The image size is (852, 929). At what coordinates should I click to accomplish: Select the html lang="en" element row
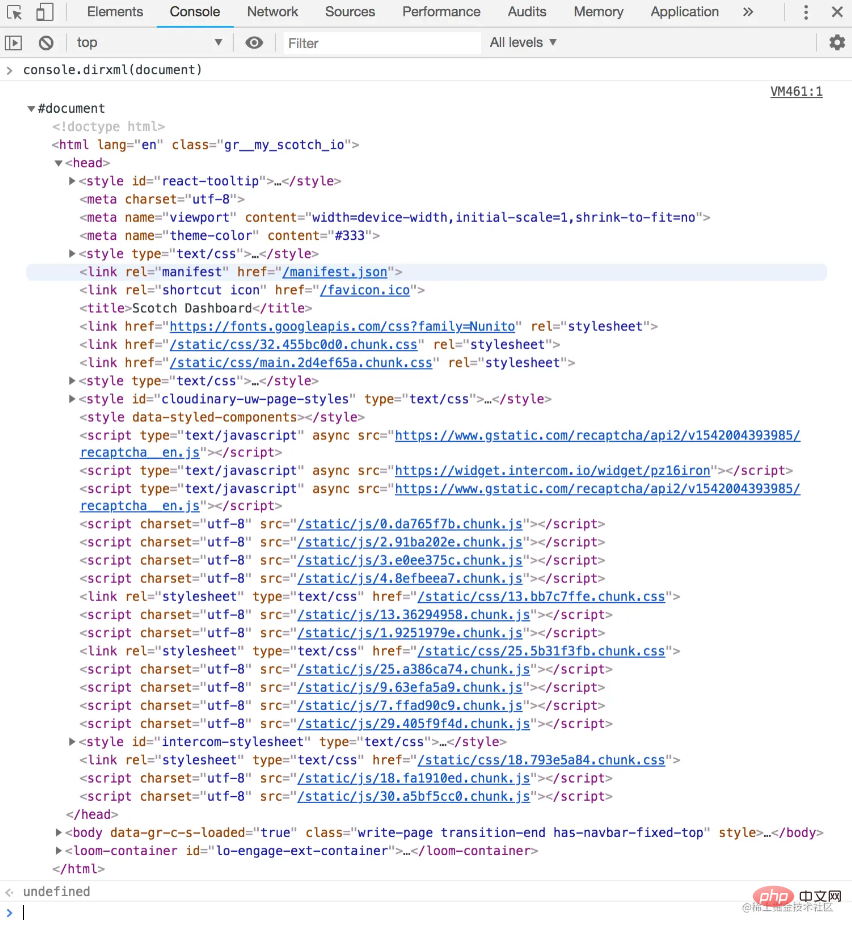(205, 145)
